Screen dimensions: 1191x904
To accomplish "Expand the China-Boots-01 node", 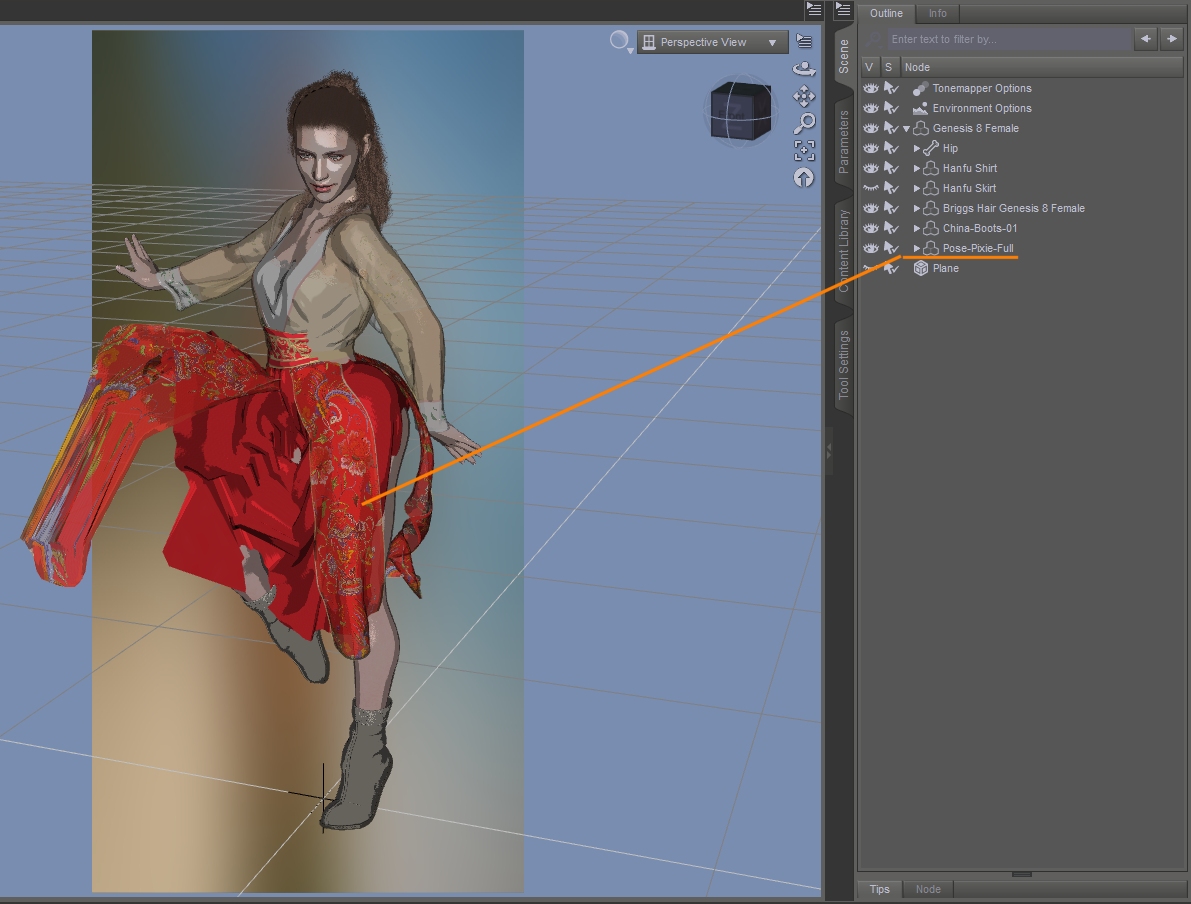I will coord(917,229).
